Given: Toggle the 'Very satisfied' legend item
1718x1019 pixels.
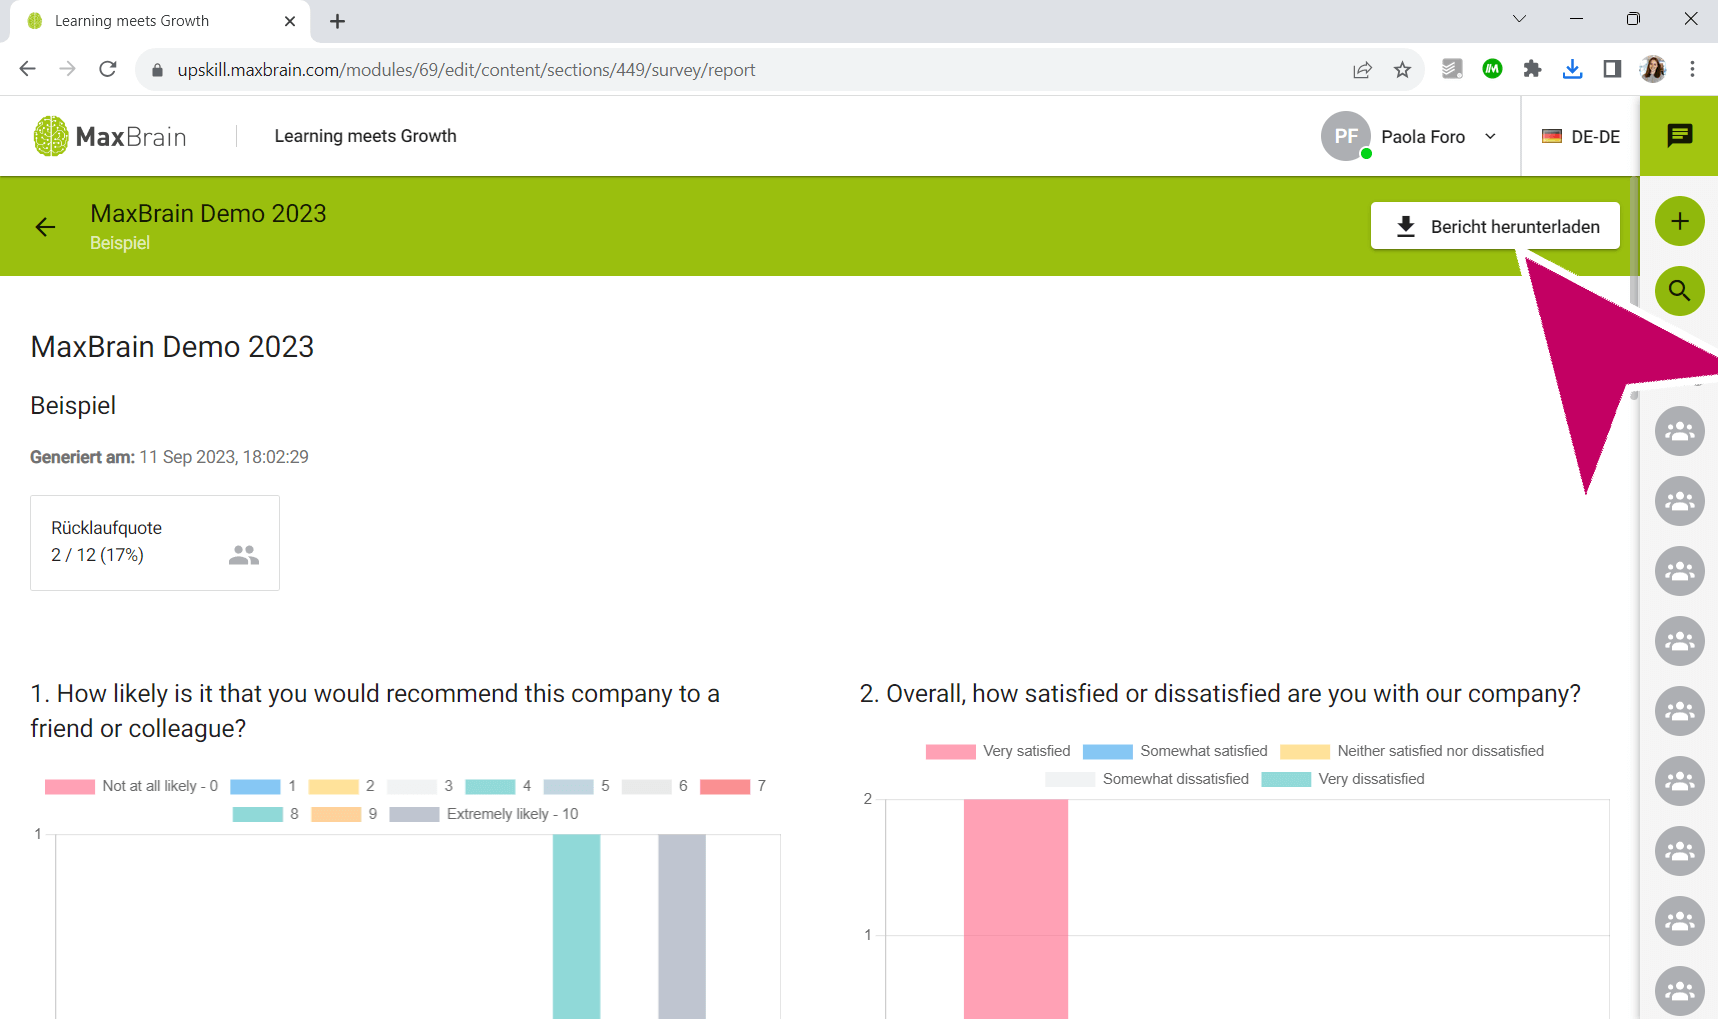Looking at the screenshot, I should [998, 751].
